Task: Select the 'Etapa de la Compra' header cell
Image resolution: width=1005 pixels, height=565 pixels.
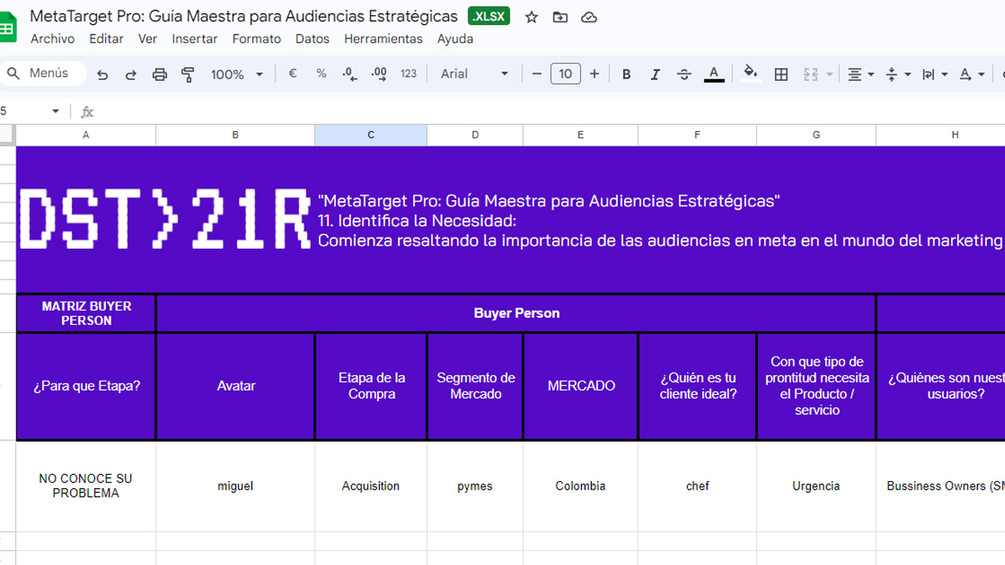Action: tap(371, 386)
